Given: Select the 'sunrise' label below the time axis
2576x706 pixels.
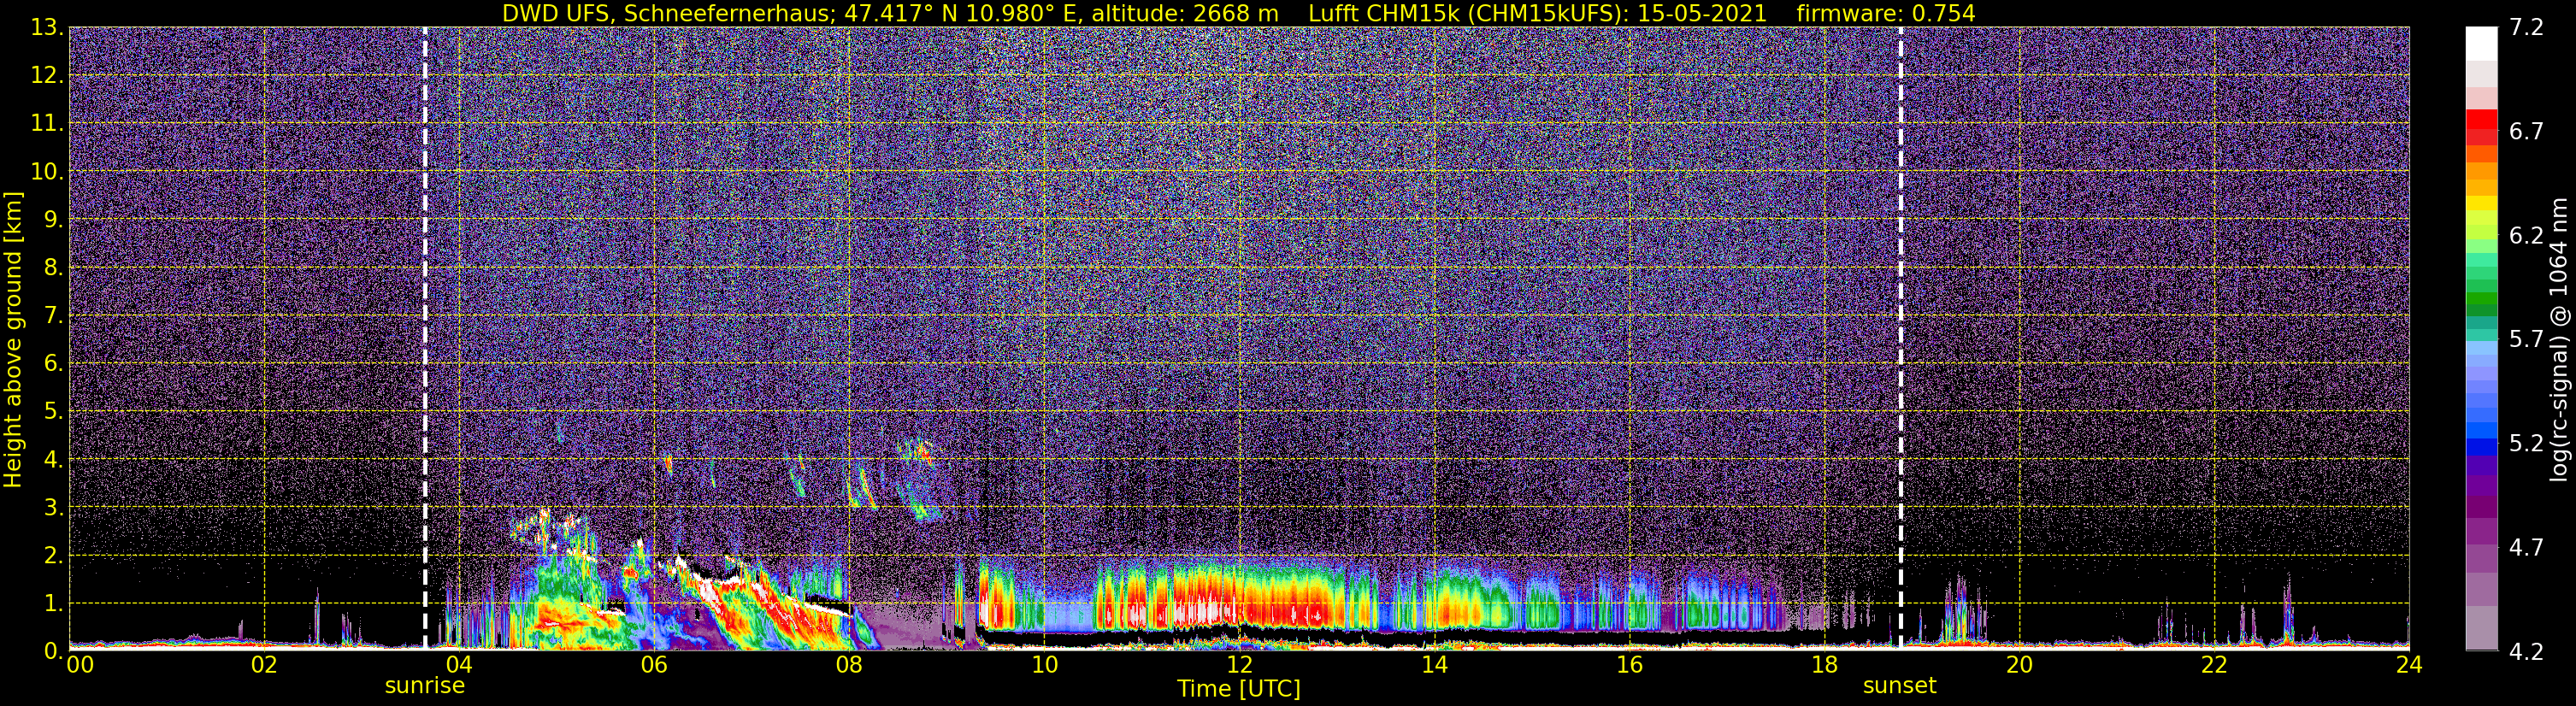Looking at the screenshot, I should tap(425, 686).
